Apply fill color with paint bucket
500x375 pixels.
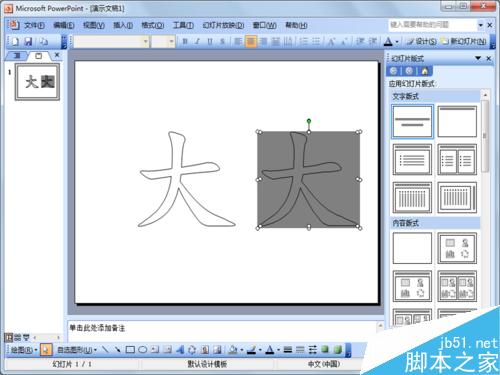coord(233,350)
